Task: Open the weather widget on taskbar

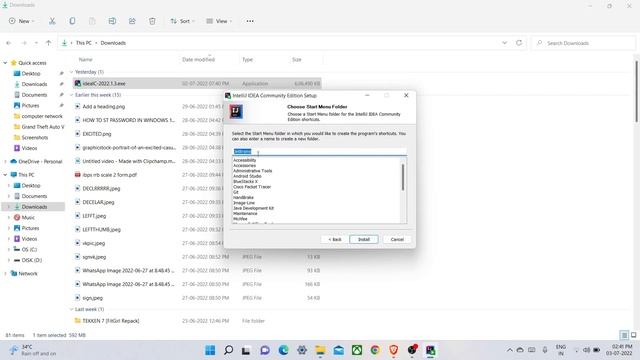Action: [33, 350]
